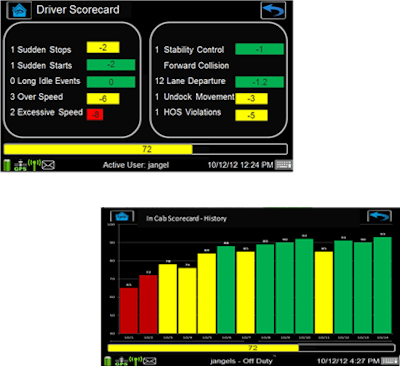This screenshot has height=366, width=400.
Task: Select the yellow -2 Sudden Stops score box
Action: (103, 47)
